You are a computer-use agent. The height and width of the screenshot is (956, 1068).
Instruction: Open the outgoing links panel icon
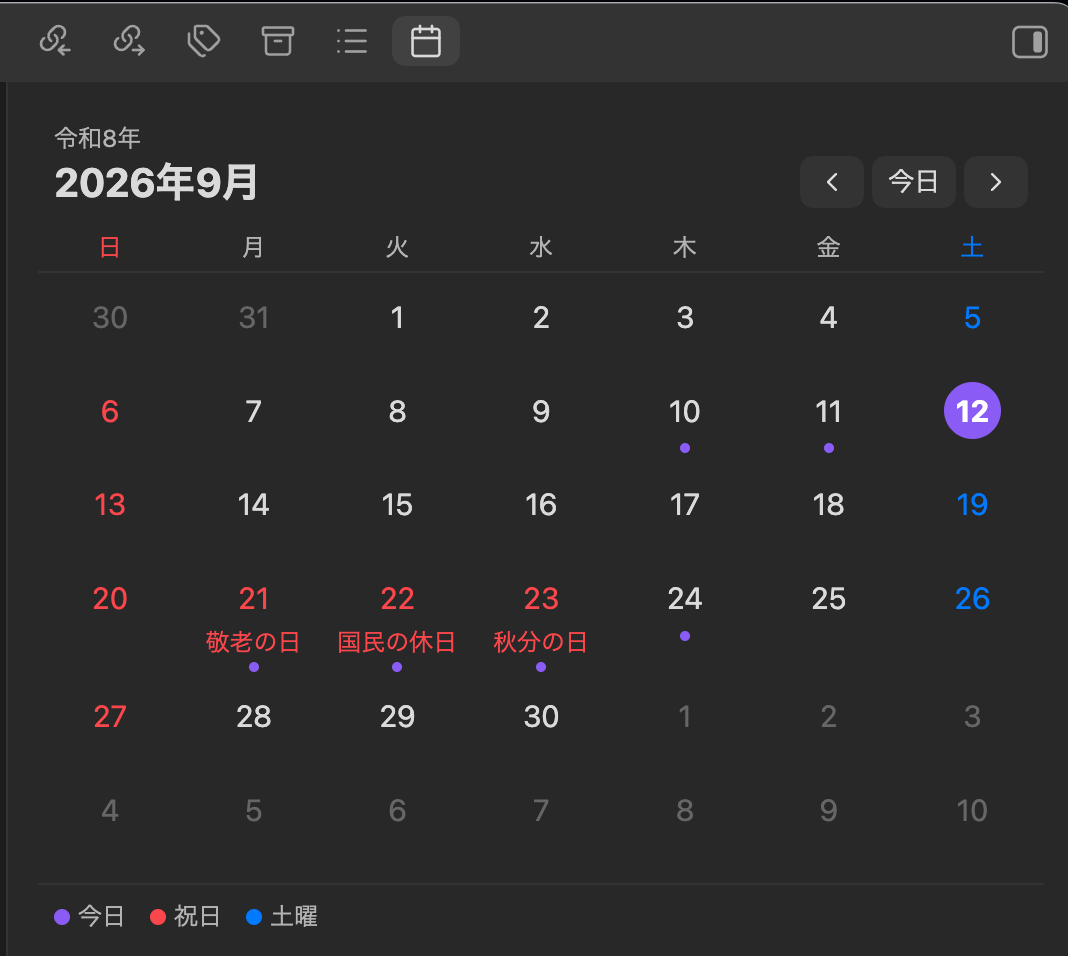129,41
